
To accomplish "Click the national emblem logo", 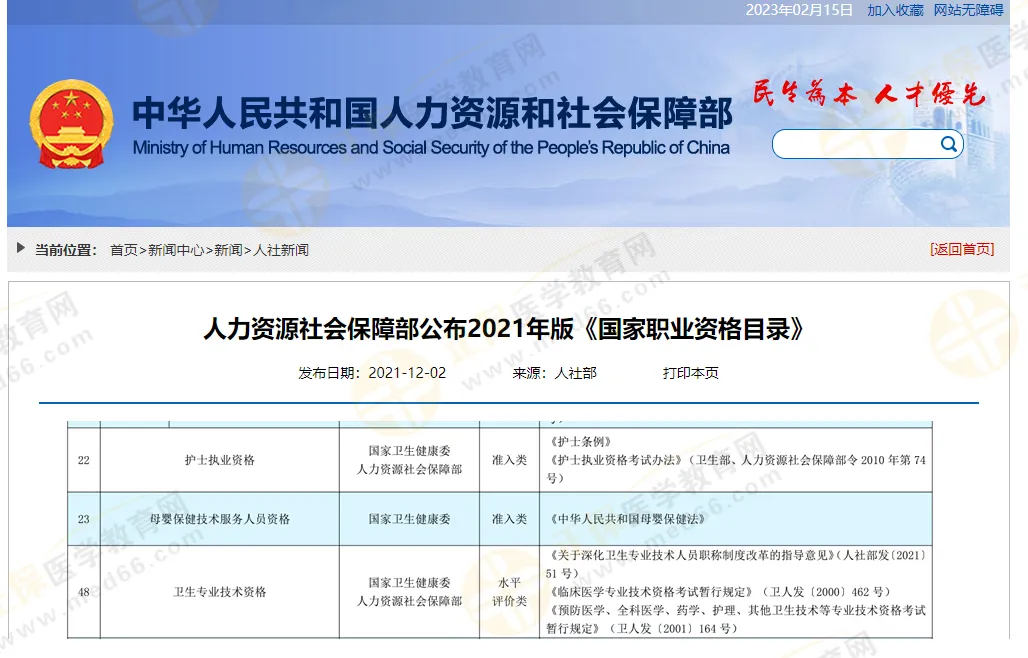I will (71, 124).
